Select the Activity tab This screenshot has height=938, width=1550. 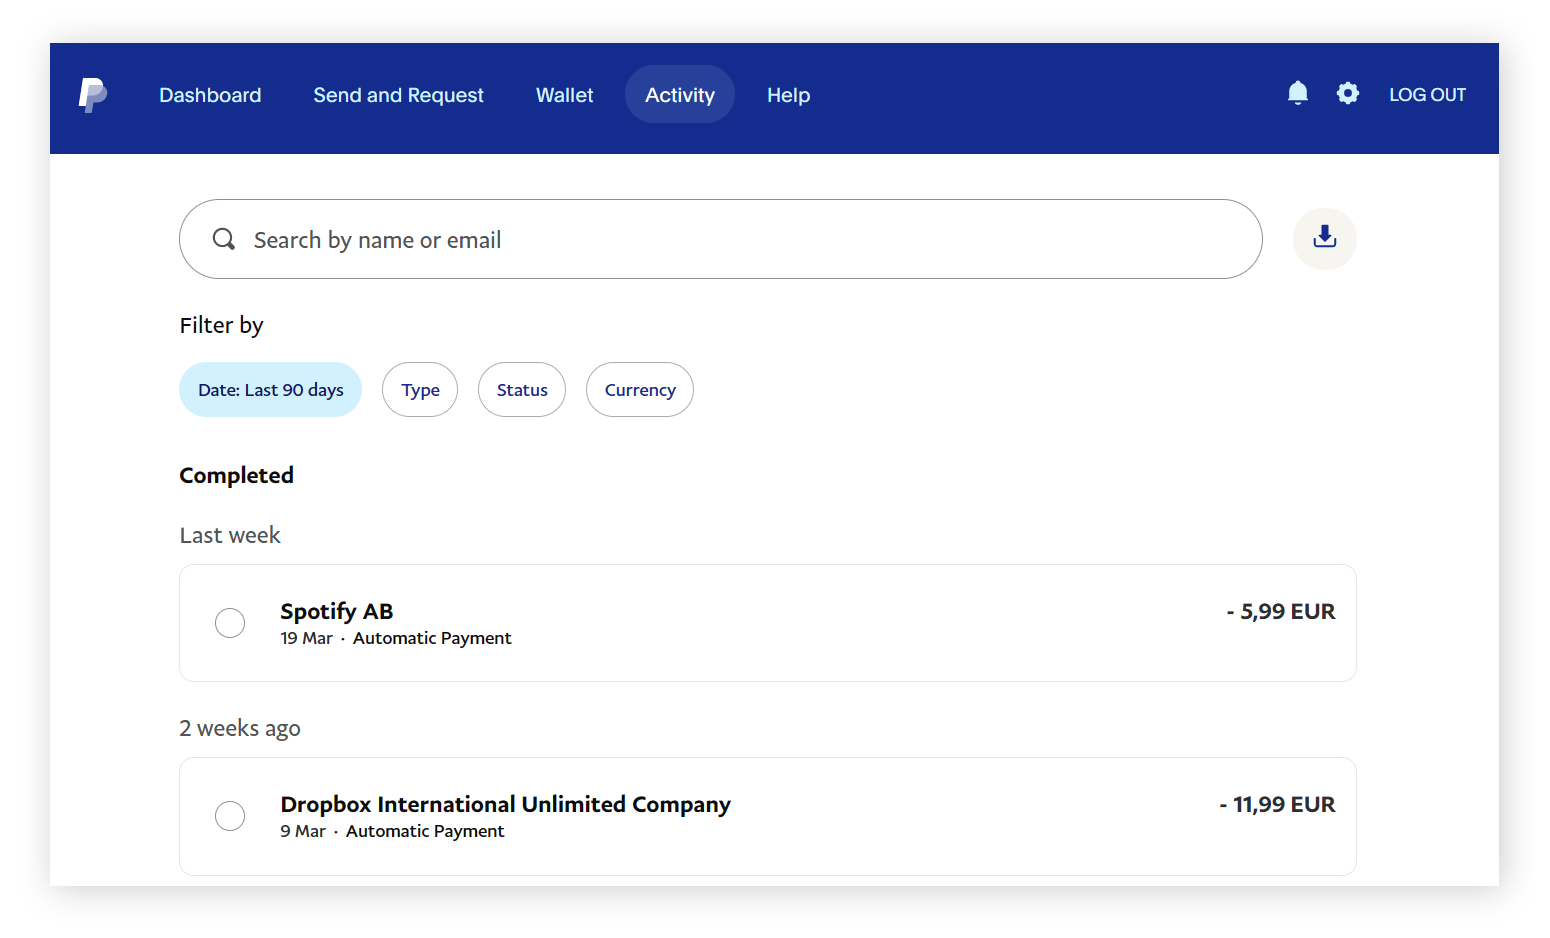[680, 95]
